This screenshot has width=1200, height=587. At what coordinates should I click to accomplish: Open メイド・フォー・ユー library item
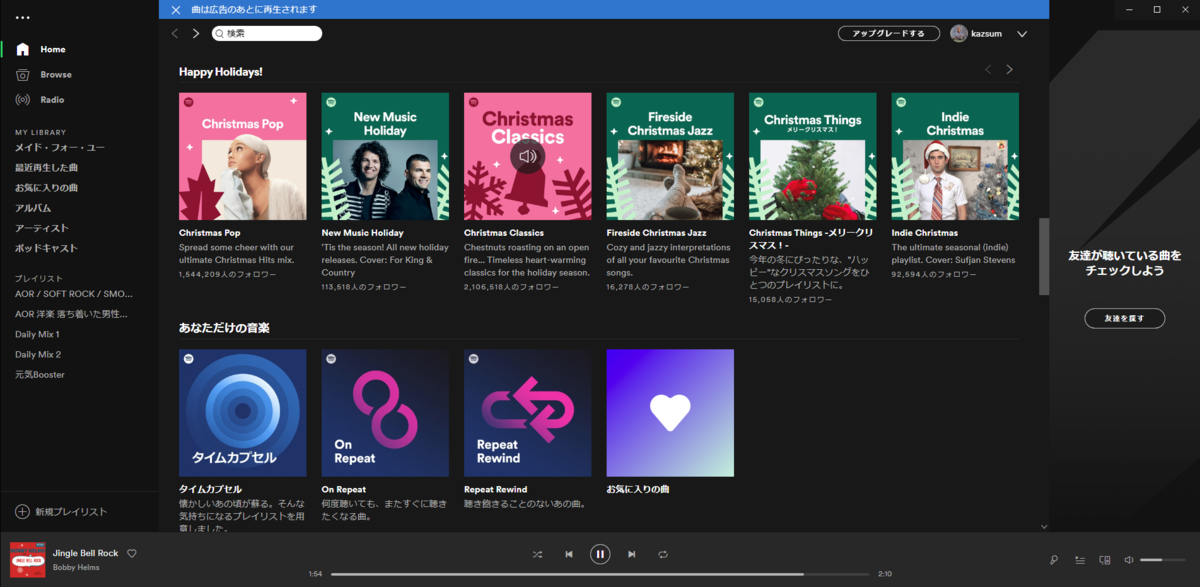pyautogui.click(x=60, y=148)
